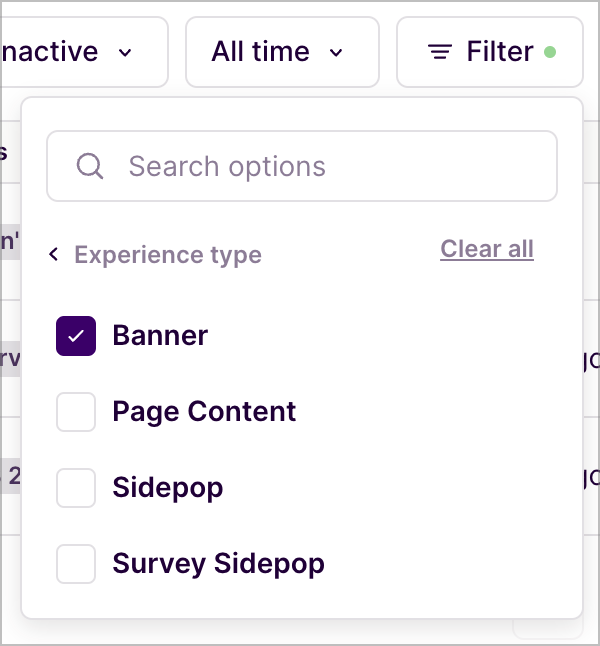This screenshot has height=646, width=600.
Task: Select the Survey Sidepop option label
Action: tap(218, 564)
